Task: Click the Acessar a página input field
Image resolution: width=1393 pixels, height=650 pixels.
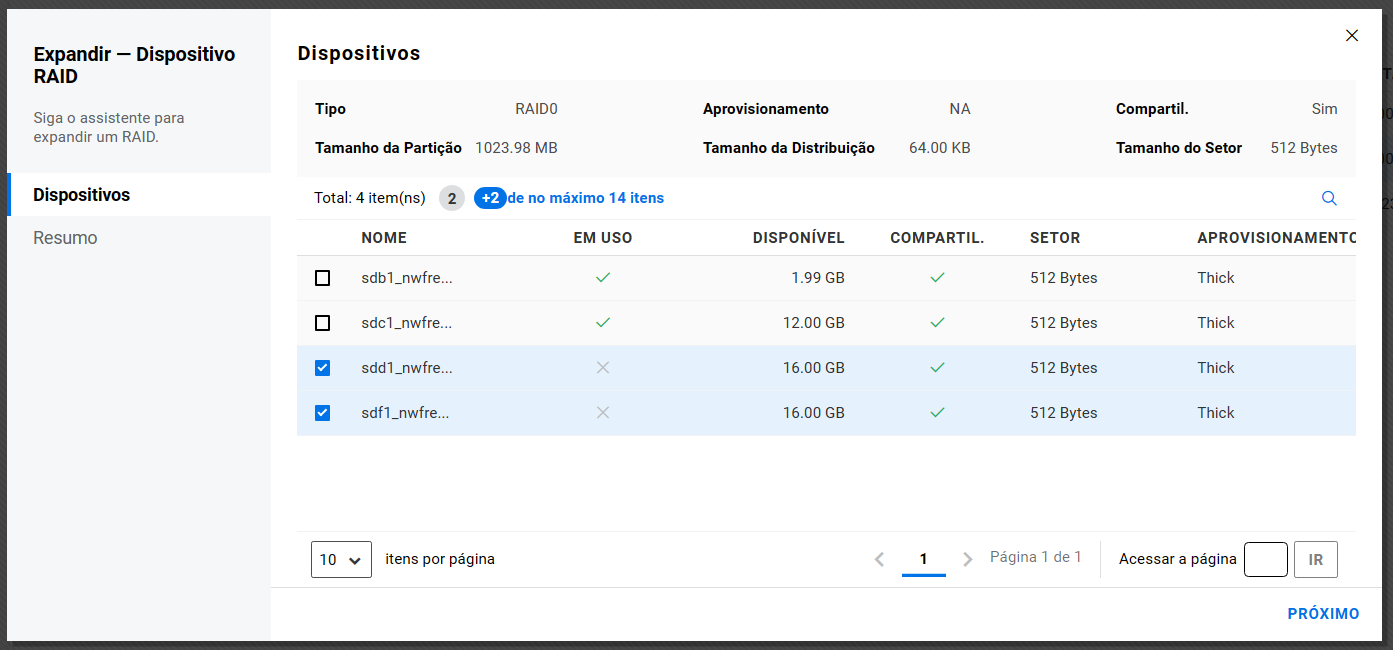Action: coord(1265,560)
